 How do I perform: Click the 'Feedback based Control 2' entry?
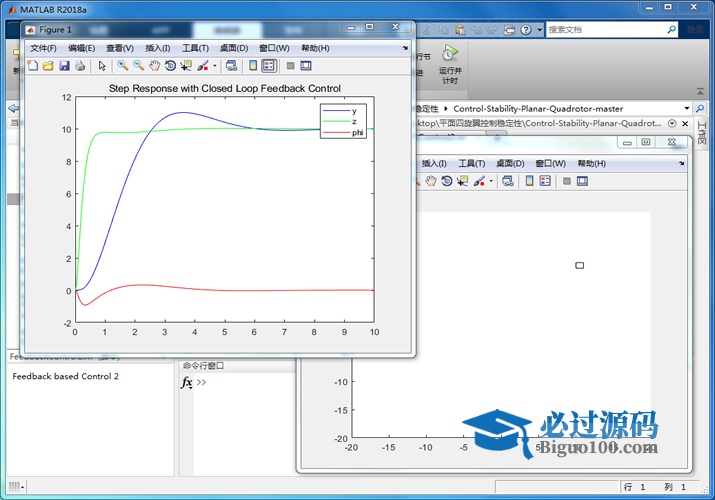tap(65, 377)
